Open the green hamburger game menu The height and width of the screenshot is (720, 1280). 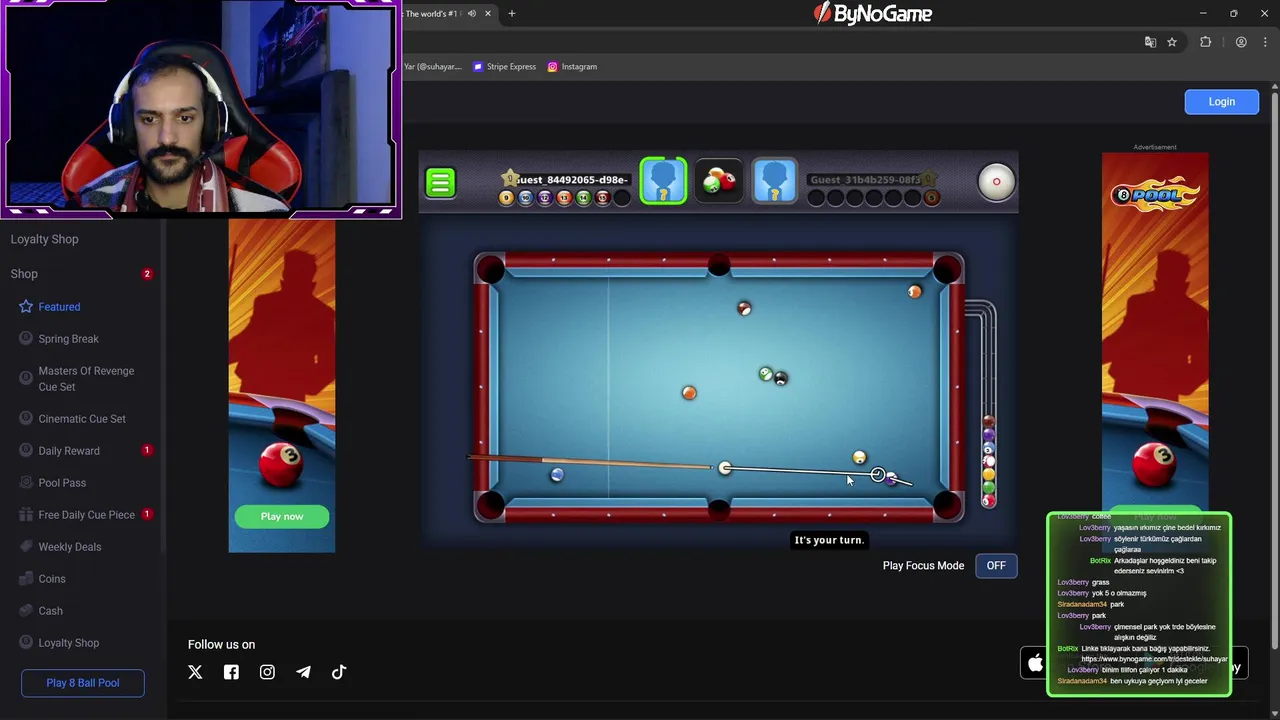440,182
